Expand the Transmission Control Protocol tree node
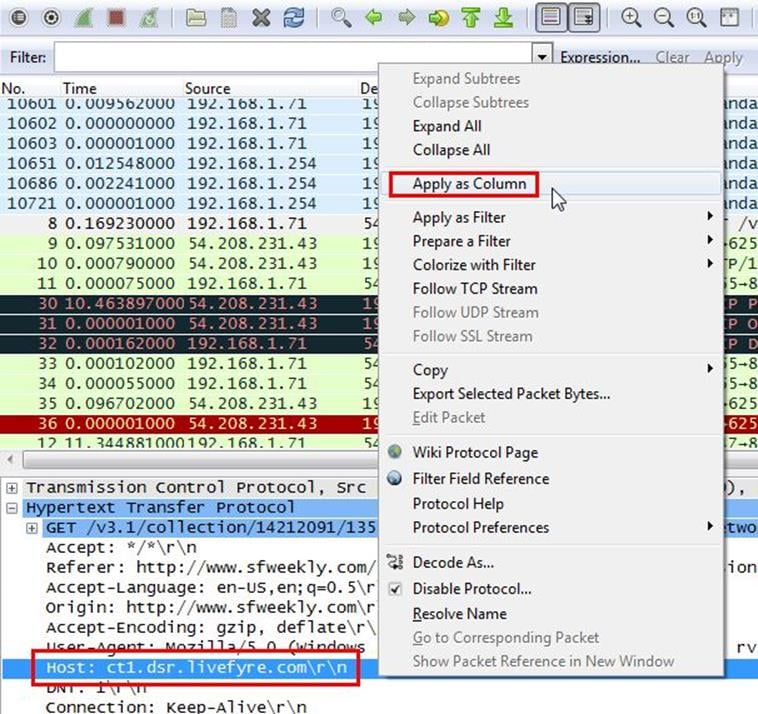The height and width of the screenshot is (714, 758). 12,488
